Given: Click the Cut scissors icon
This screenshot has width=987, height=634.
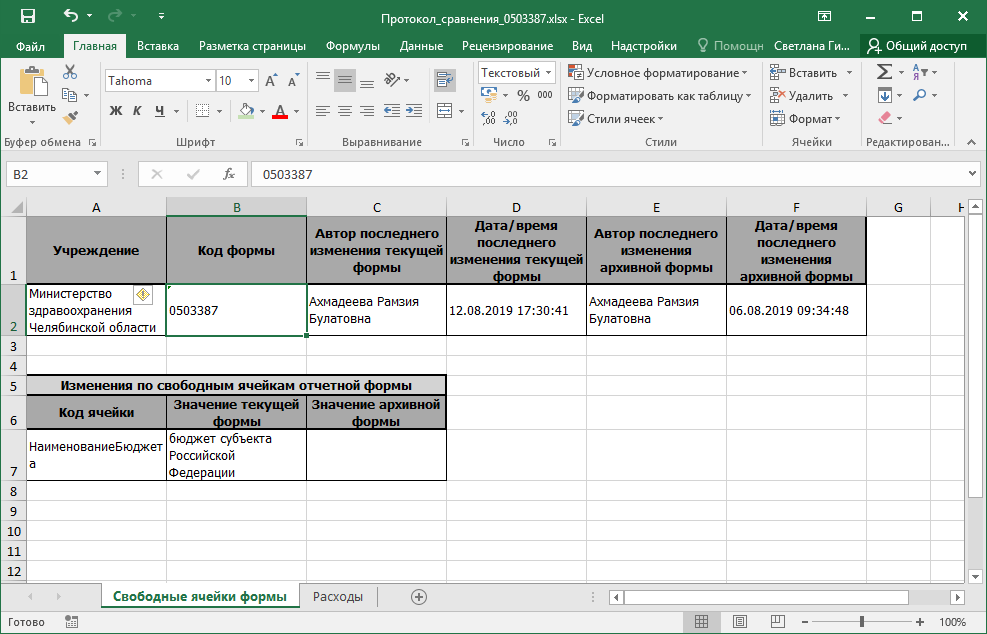Looking at the screenshot, I should pos(70,72).
